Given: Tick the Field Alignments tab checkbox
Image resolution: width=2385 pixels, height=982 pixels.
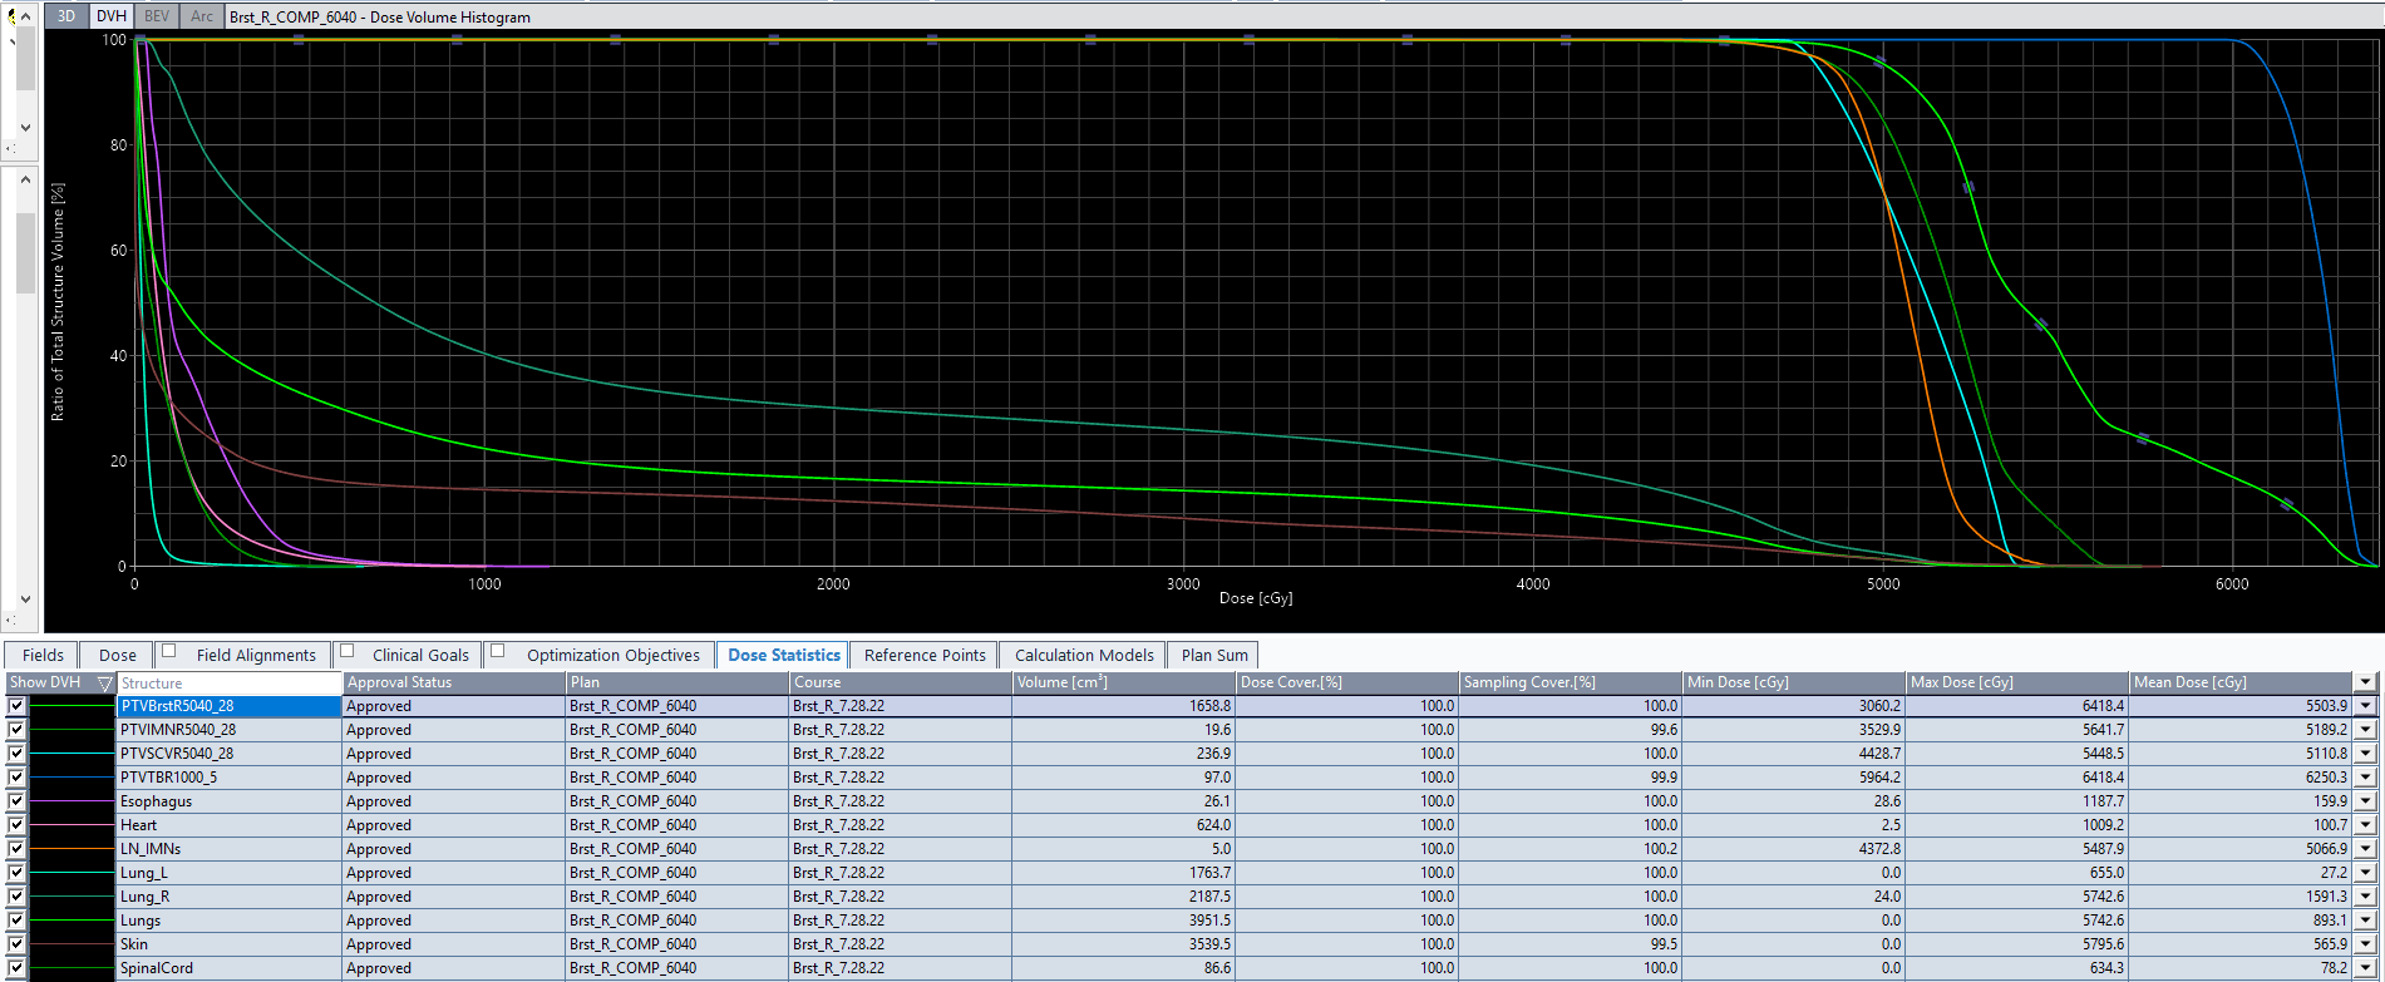Looking at the screenshot, I should click(x=169, y=651).
